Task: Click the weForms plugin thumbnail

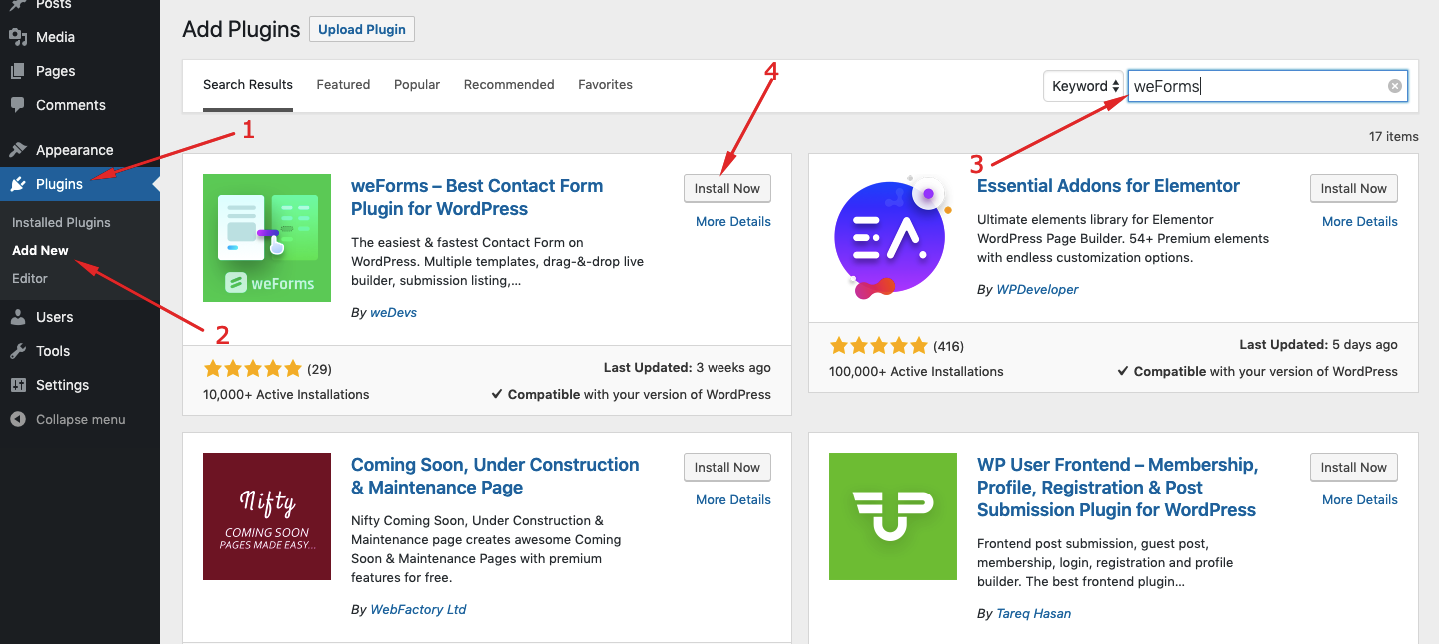Action: click(267, 238)
